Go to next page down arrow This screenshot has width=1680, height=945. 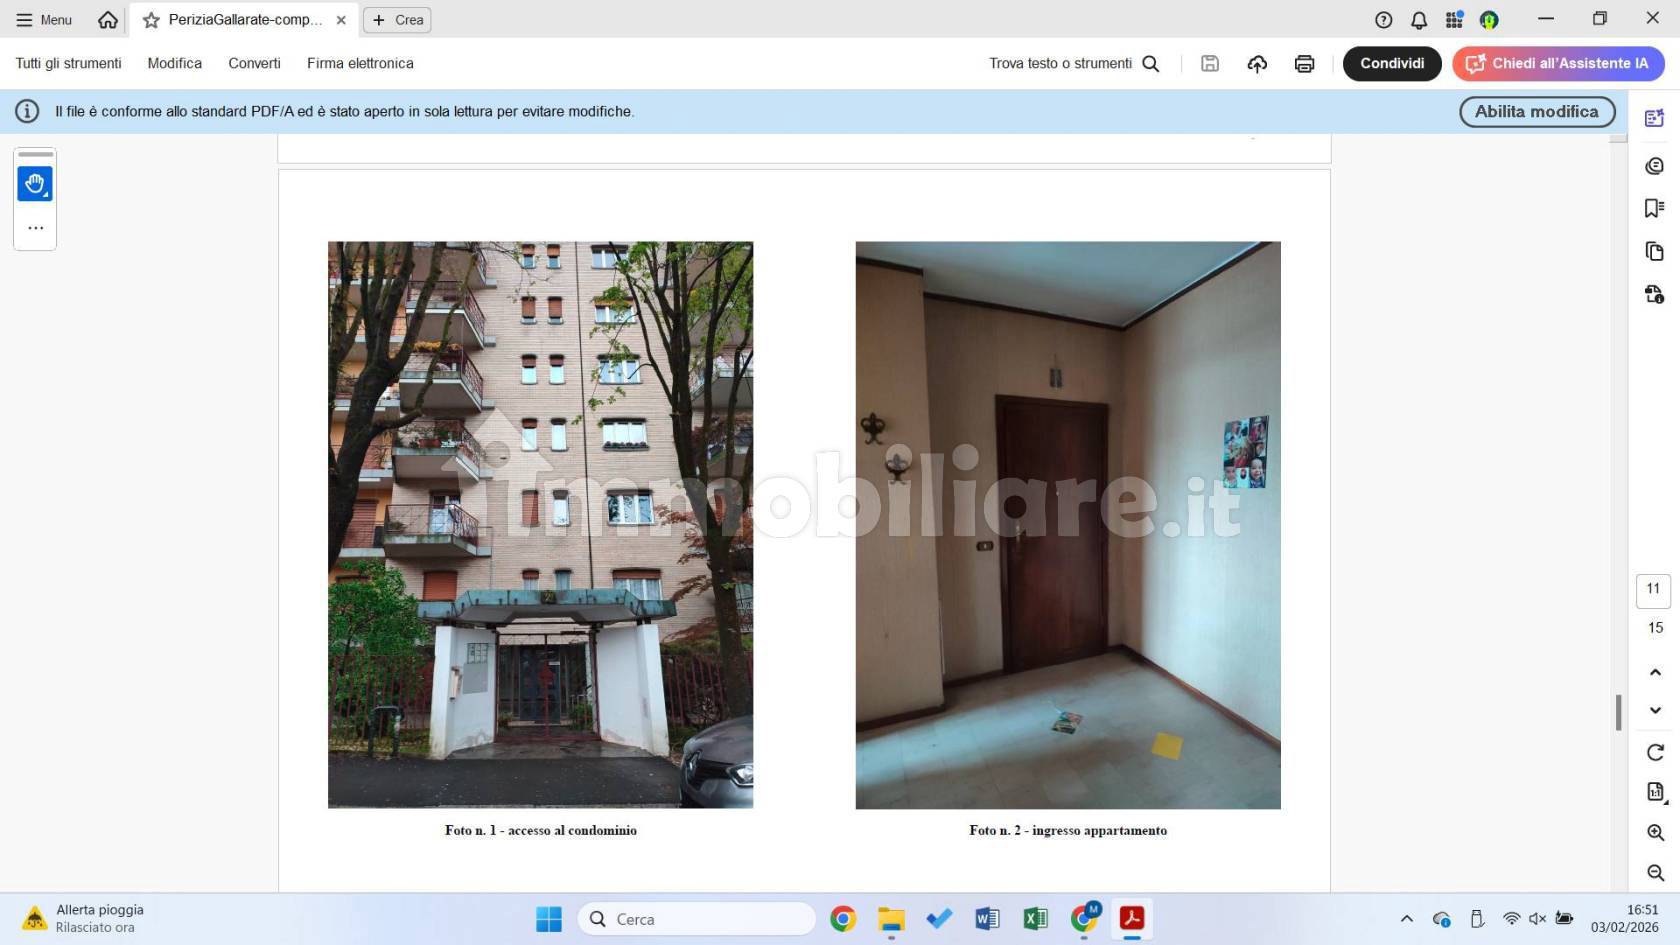[1655, 710]
